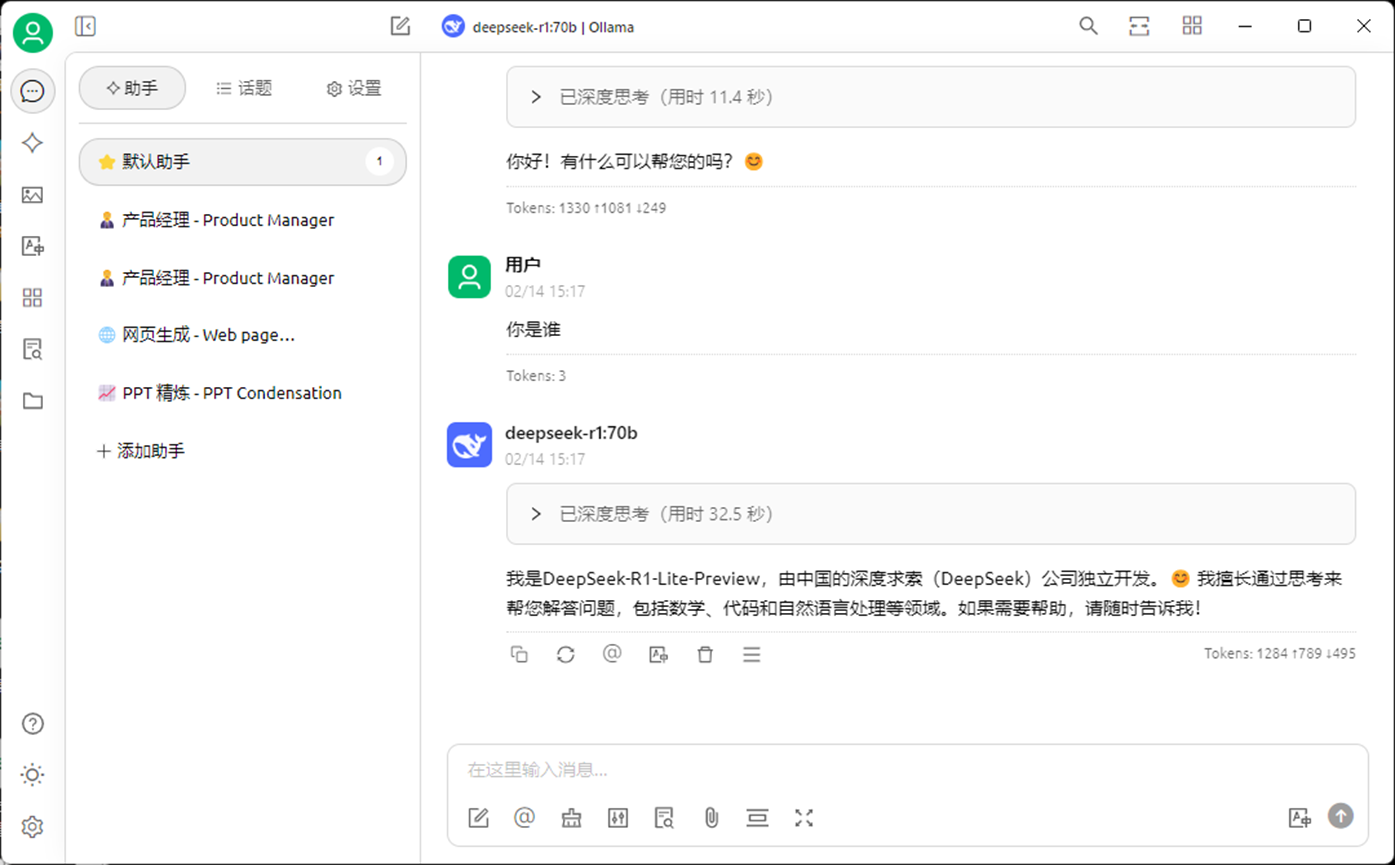Click Tokens: 1284 count text
The image size is (1395, 865).
[x=1280, y=653]
